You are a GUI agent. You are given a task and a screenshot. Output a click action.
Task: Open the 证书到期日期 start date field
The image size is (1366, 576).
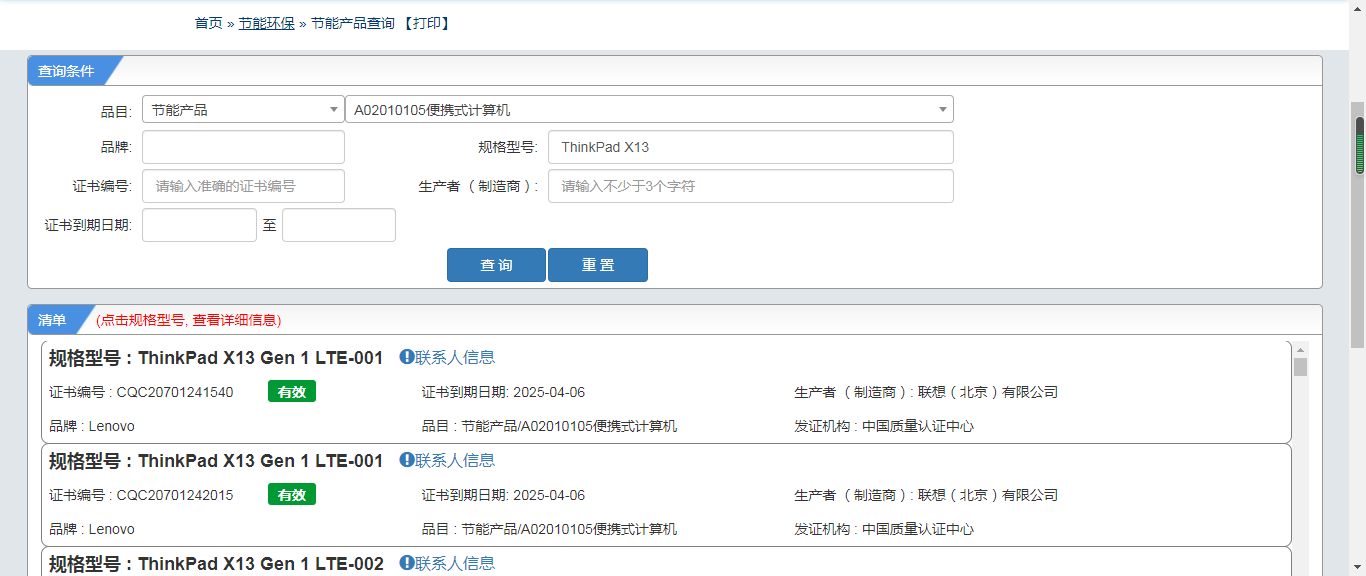pos(199,225)
